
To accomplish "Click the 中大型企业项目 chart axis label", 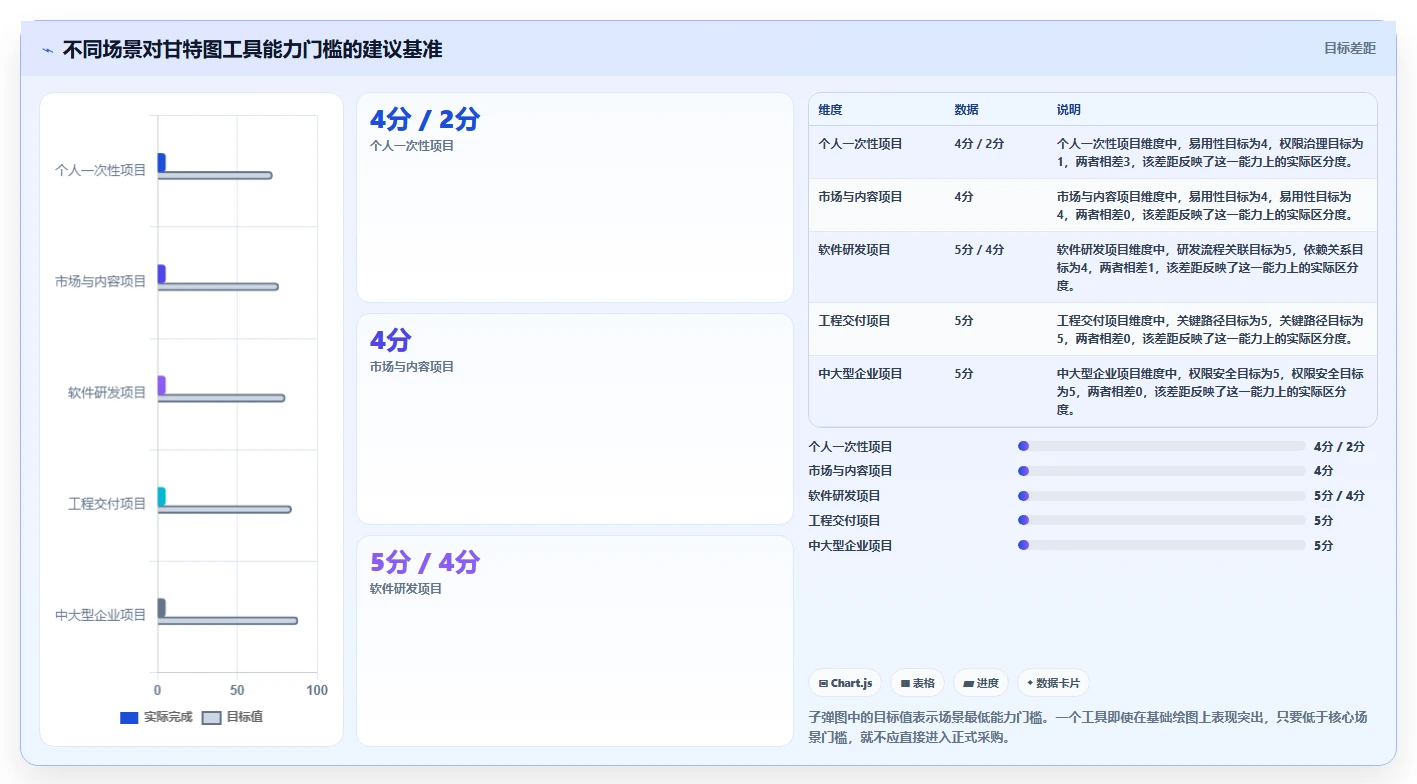I will [x=100, y=615].
